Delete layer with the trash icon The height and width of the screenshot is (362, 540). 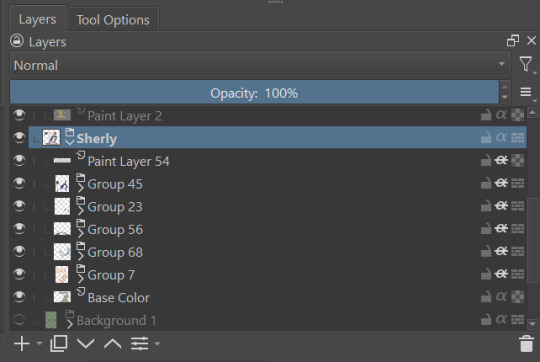(x=526, y=343)
